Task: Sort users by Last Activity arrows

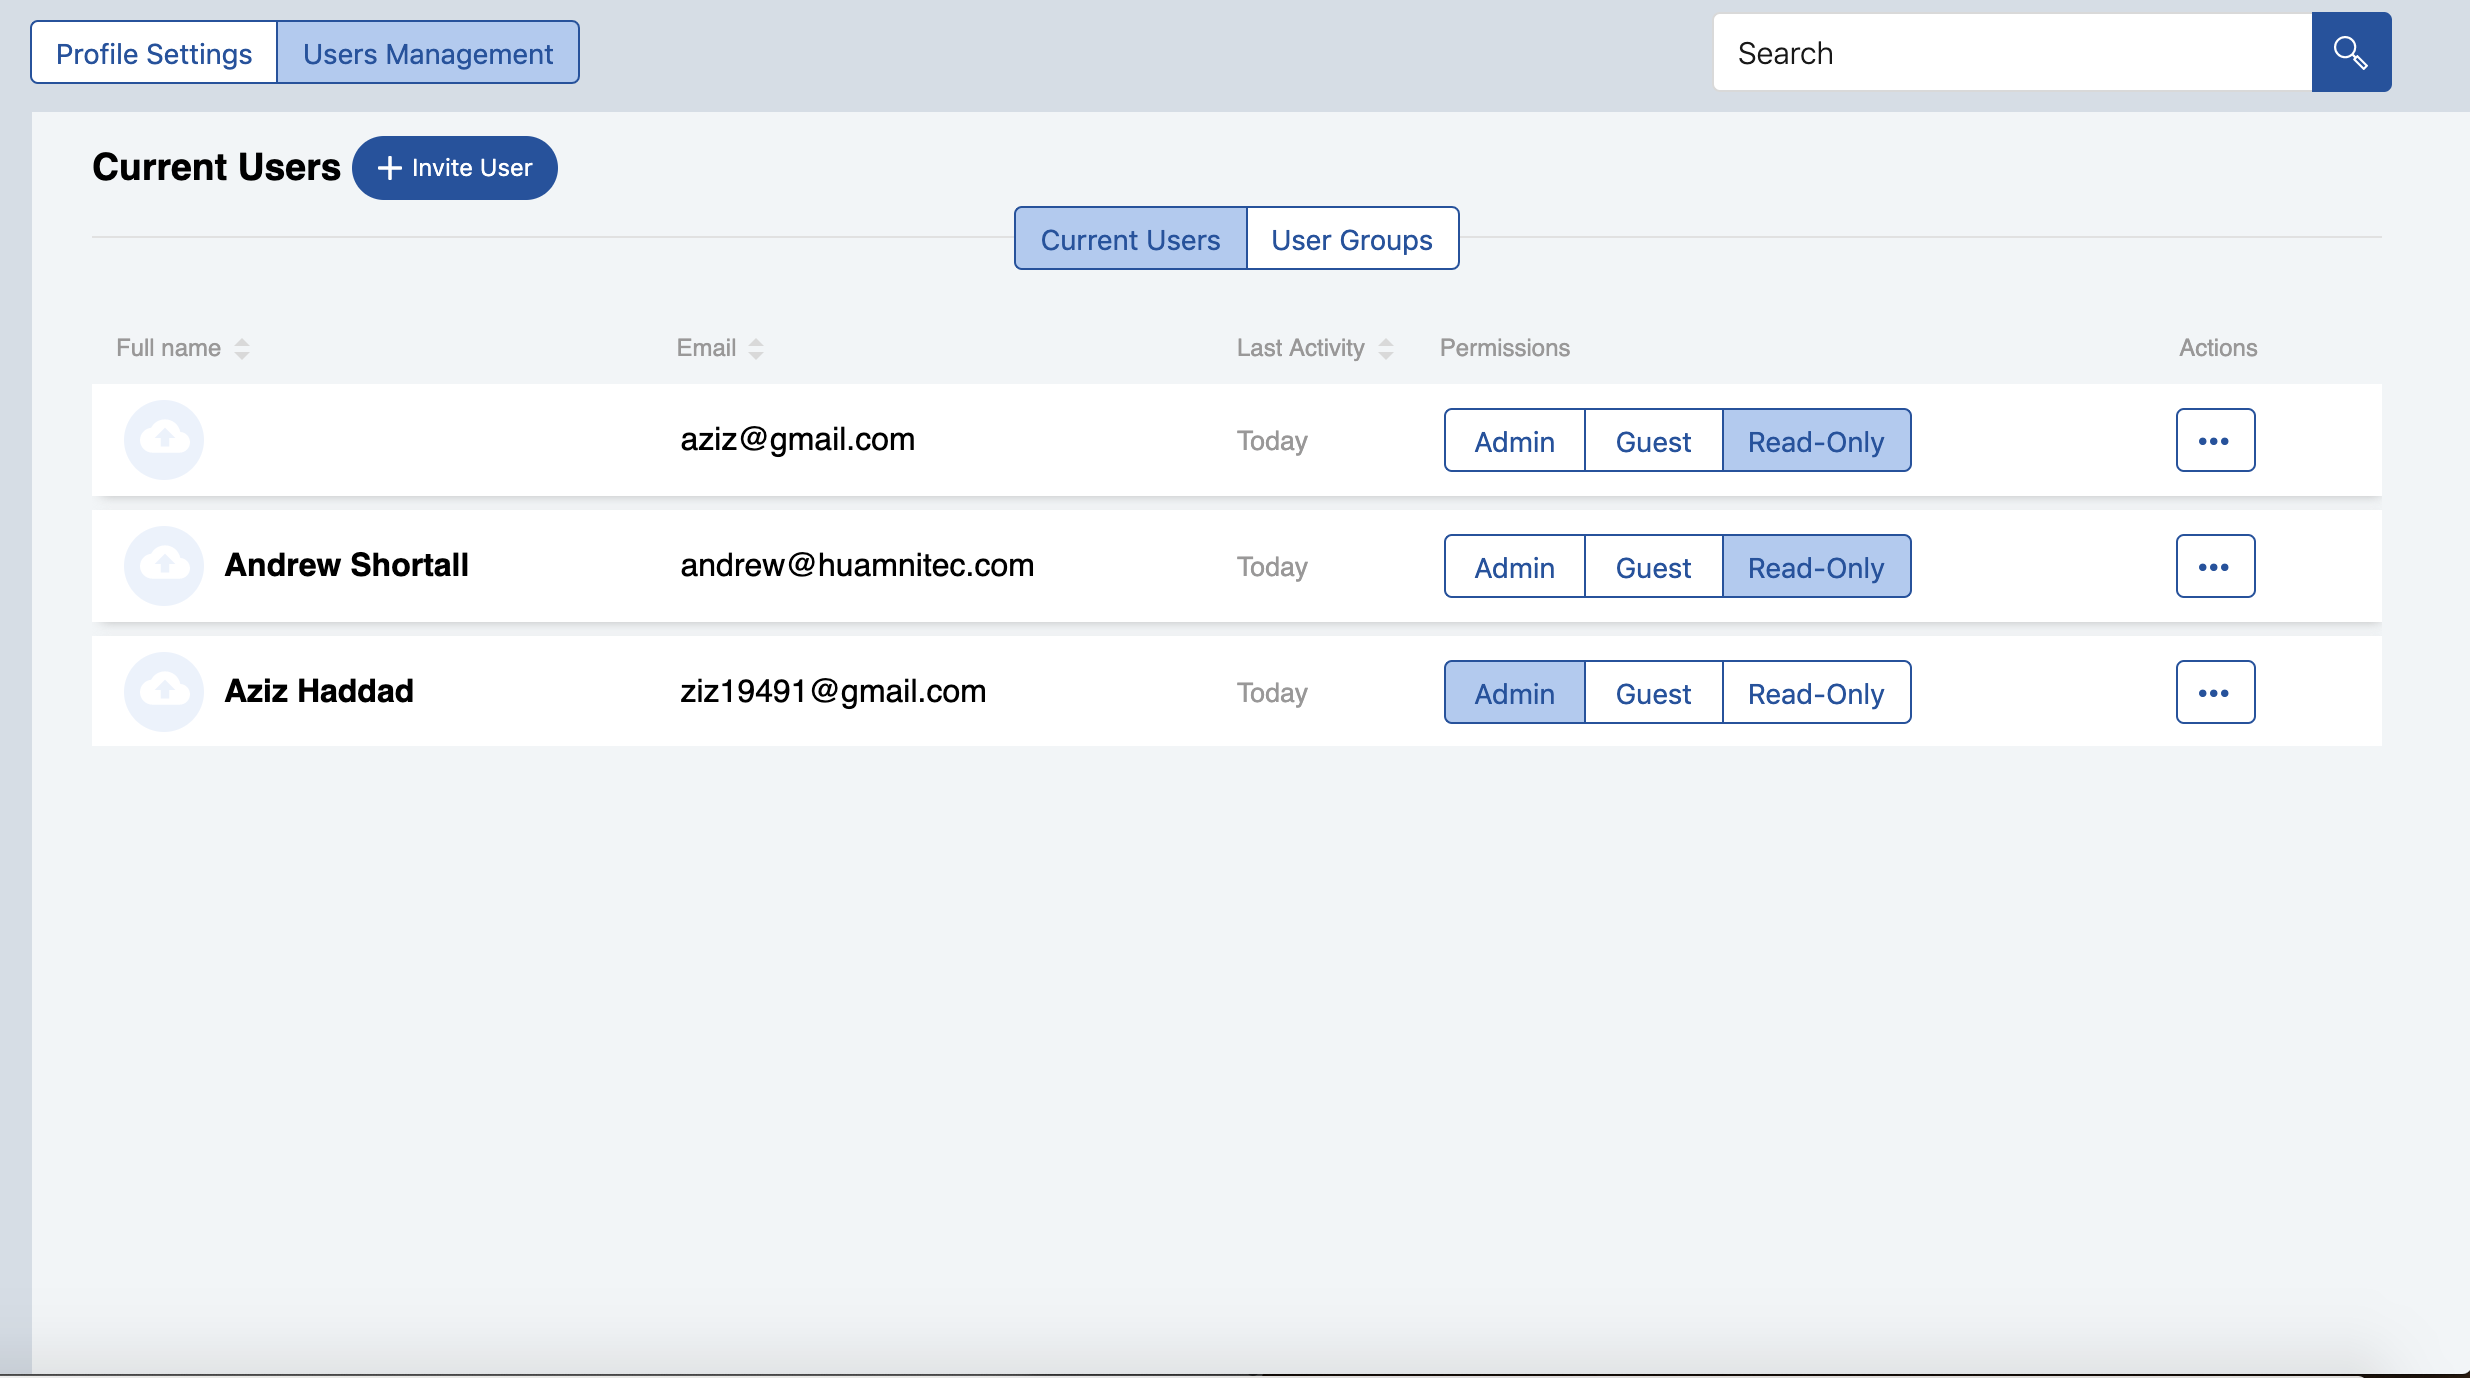Action: tap(1385, 348)
